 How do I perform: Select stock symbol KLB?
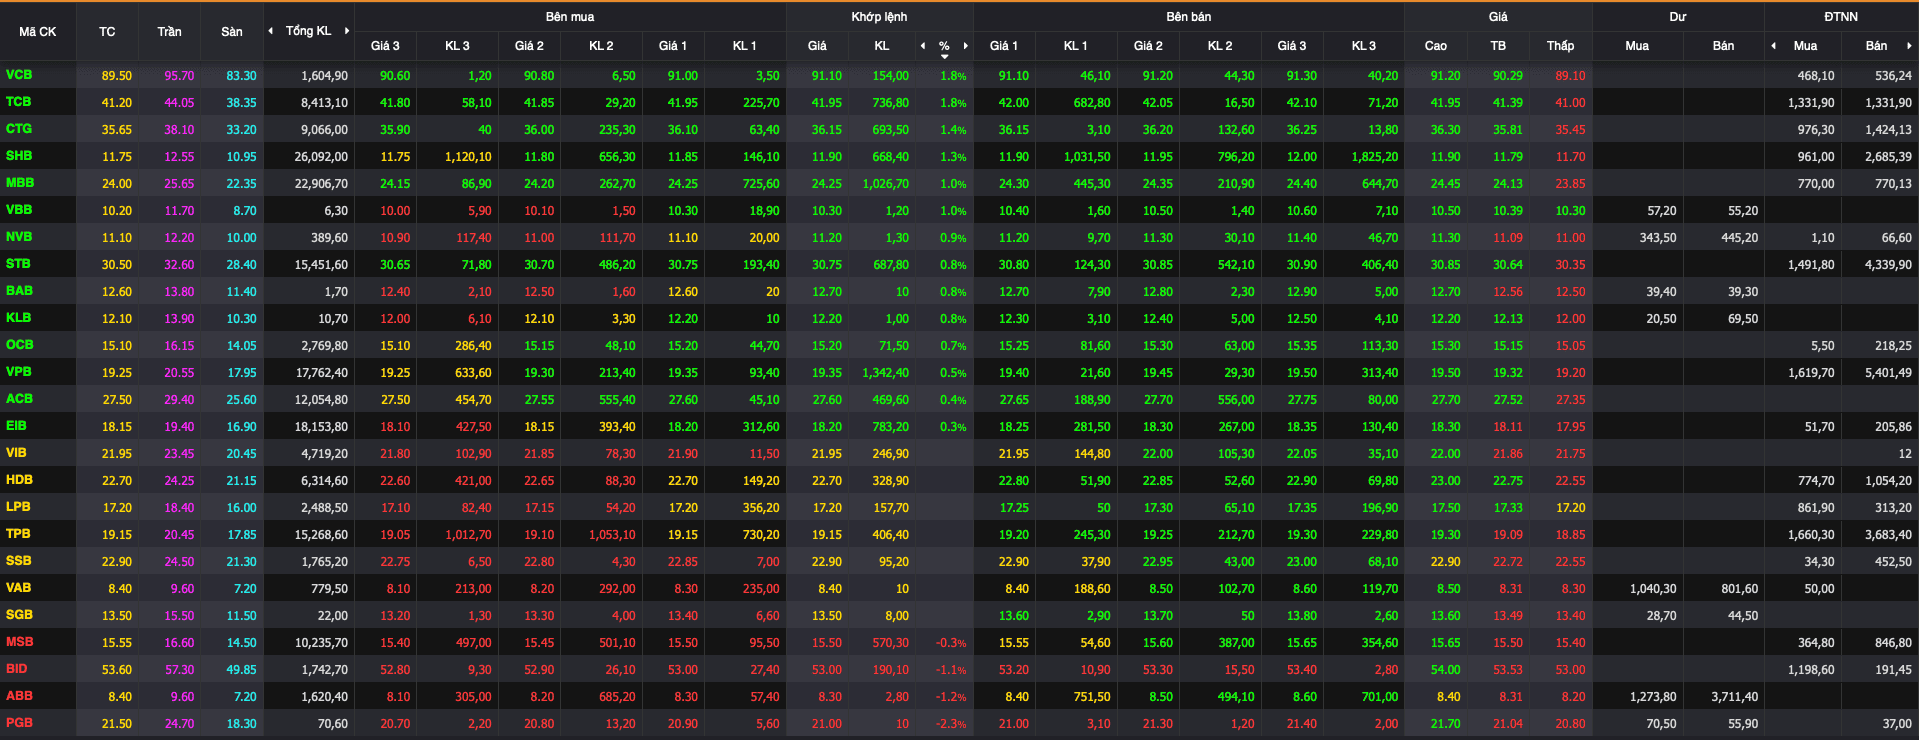pyautogui.click(x=18, y=318)
